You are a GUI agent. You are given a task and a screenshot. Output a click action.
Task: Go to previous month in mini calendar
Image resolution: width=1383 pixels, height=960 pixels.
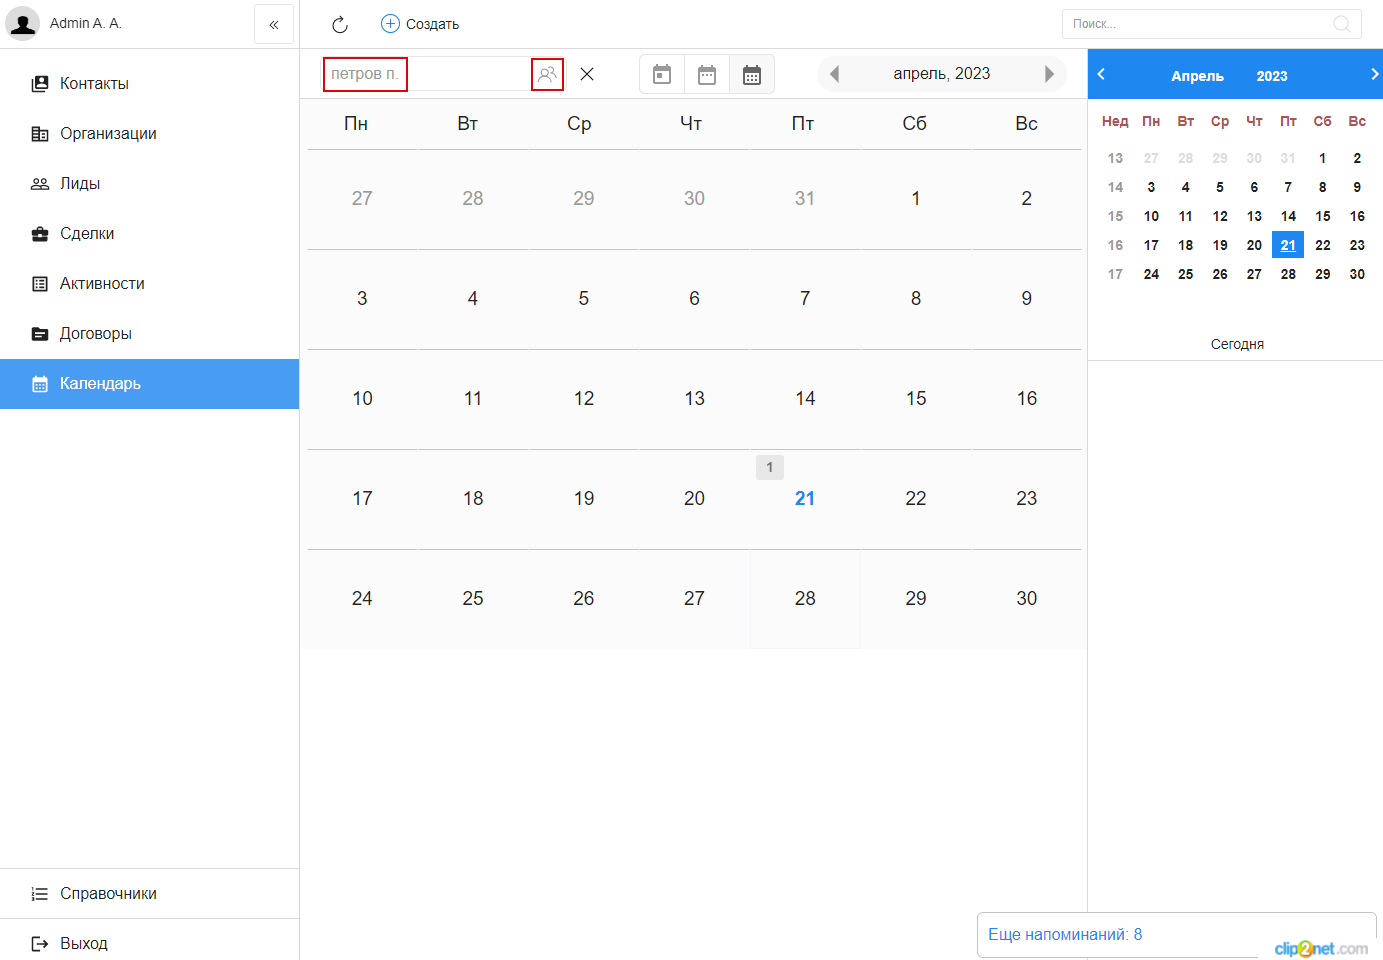click(1101, 74)
